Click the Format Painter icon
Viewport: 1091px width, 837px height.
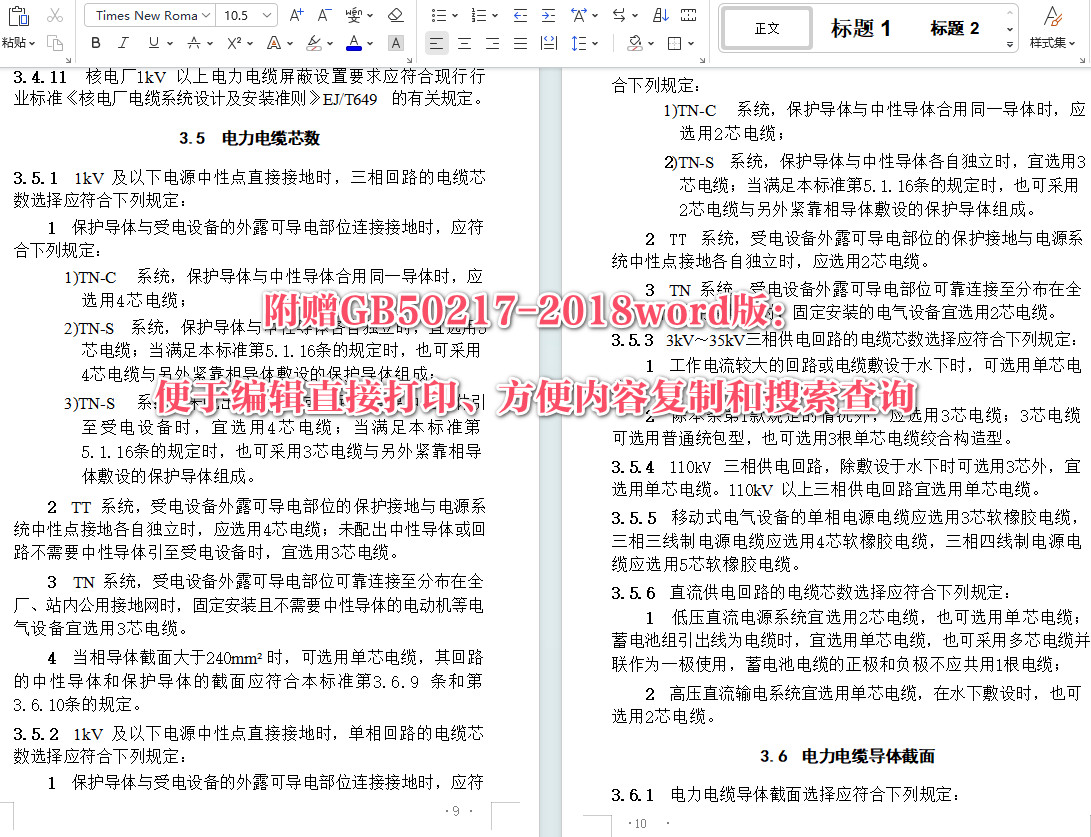(55, 44)
